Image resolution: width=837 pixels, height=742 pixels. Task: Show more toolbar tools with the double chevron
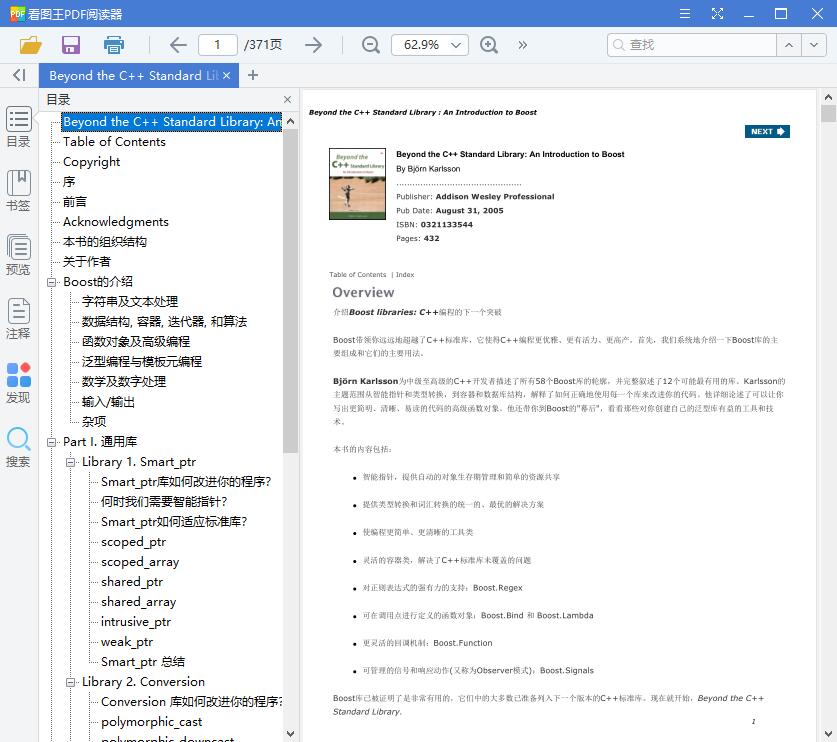point(523,45)
